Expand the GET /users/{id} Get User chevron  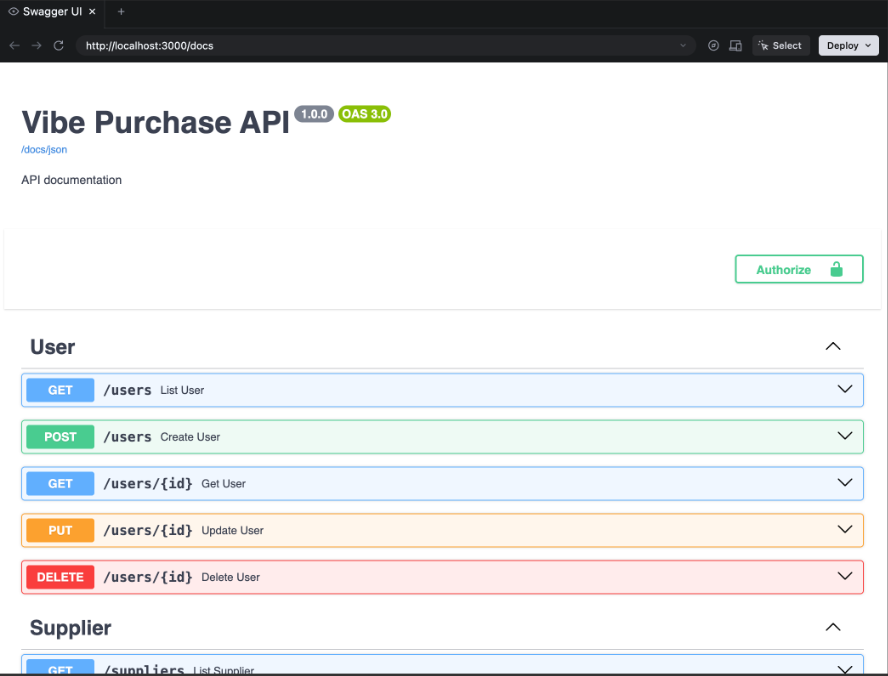pyautogui.click(x=845, y=482)
